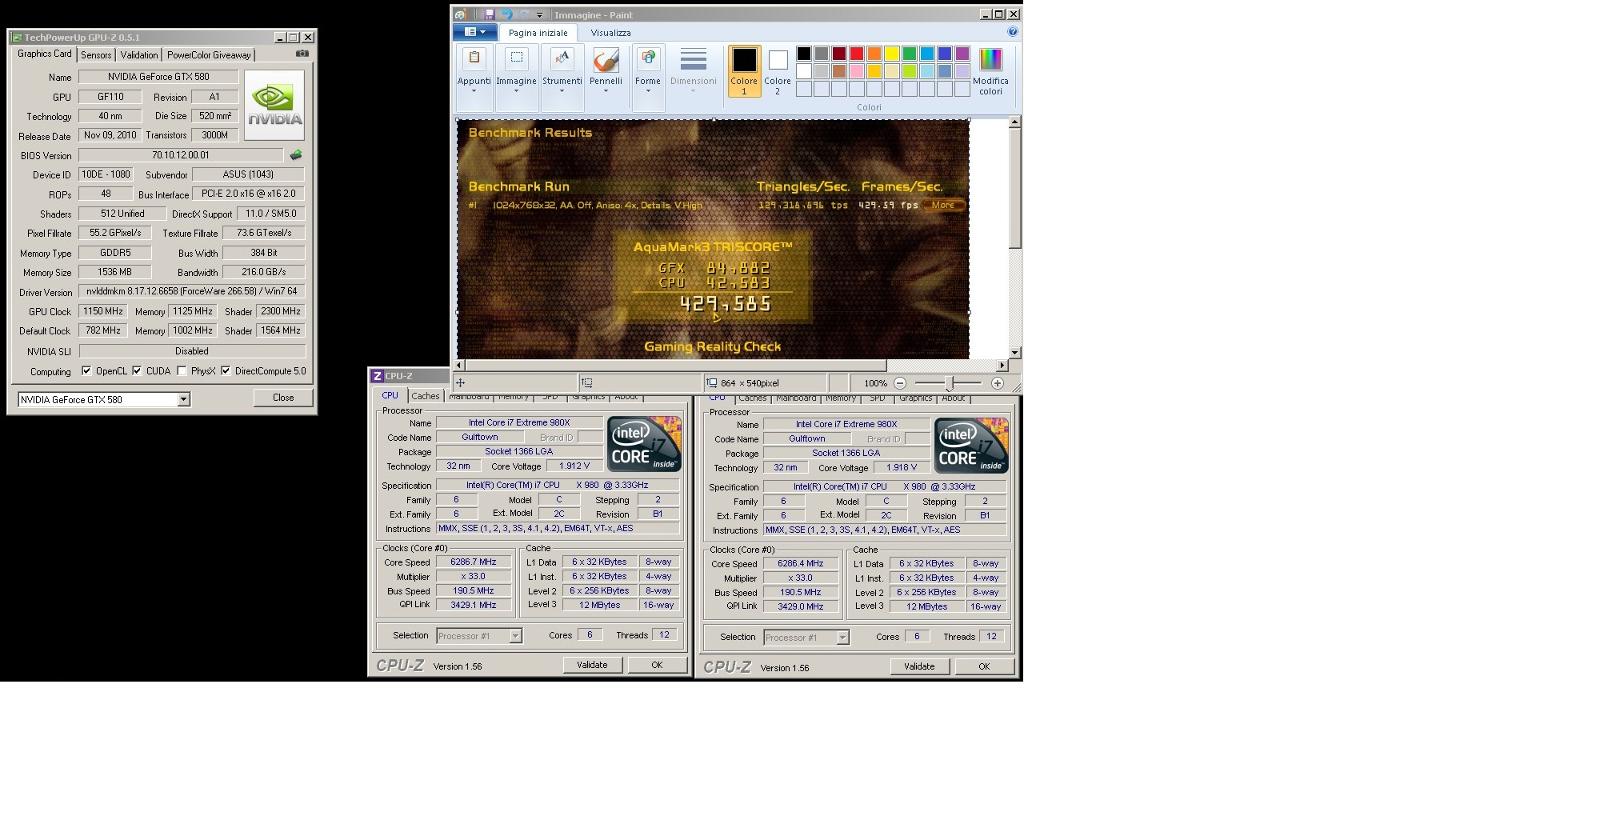
Task: Click the GPU-Z screenshot camera icon
Action: [x=302, y=54]
